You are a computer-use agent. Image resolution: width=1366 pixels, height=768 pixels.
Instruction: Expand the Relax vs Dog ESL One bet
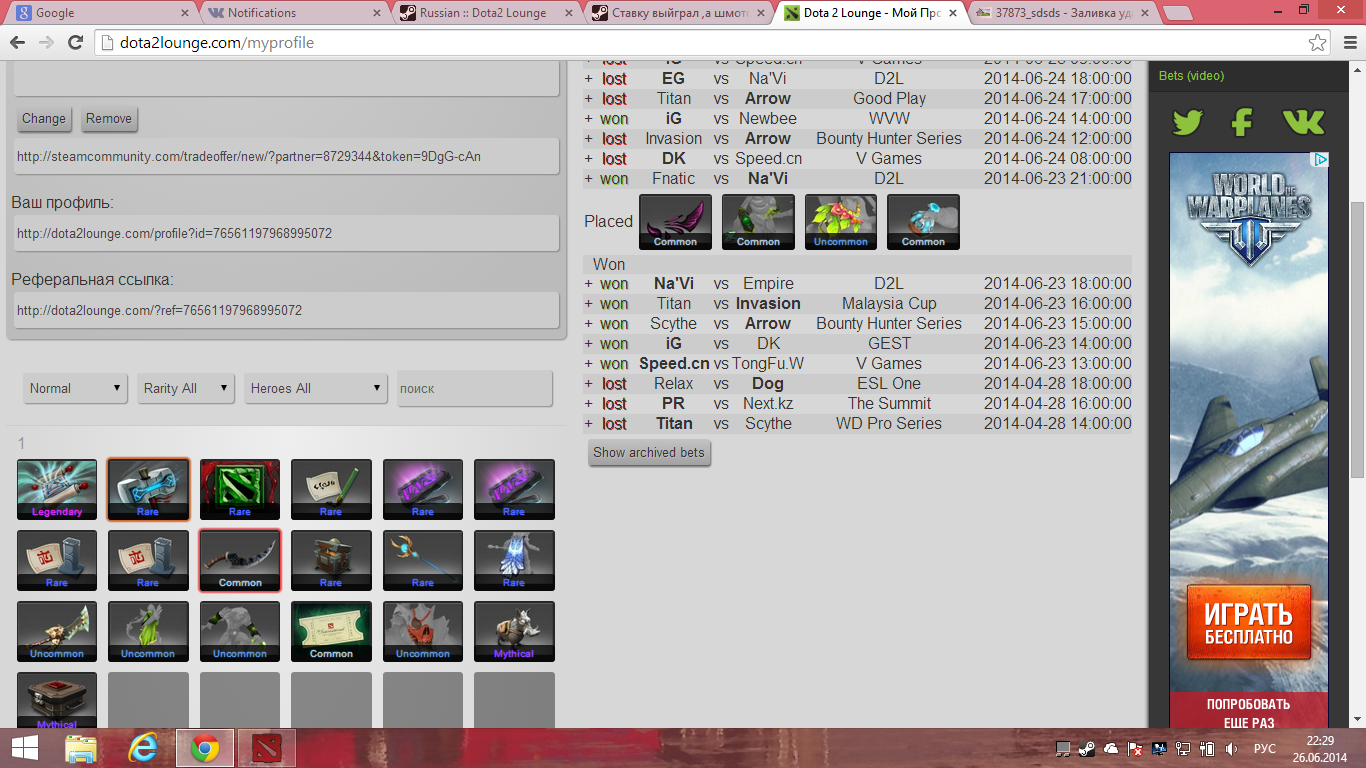(589, 384)
